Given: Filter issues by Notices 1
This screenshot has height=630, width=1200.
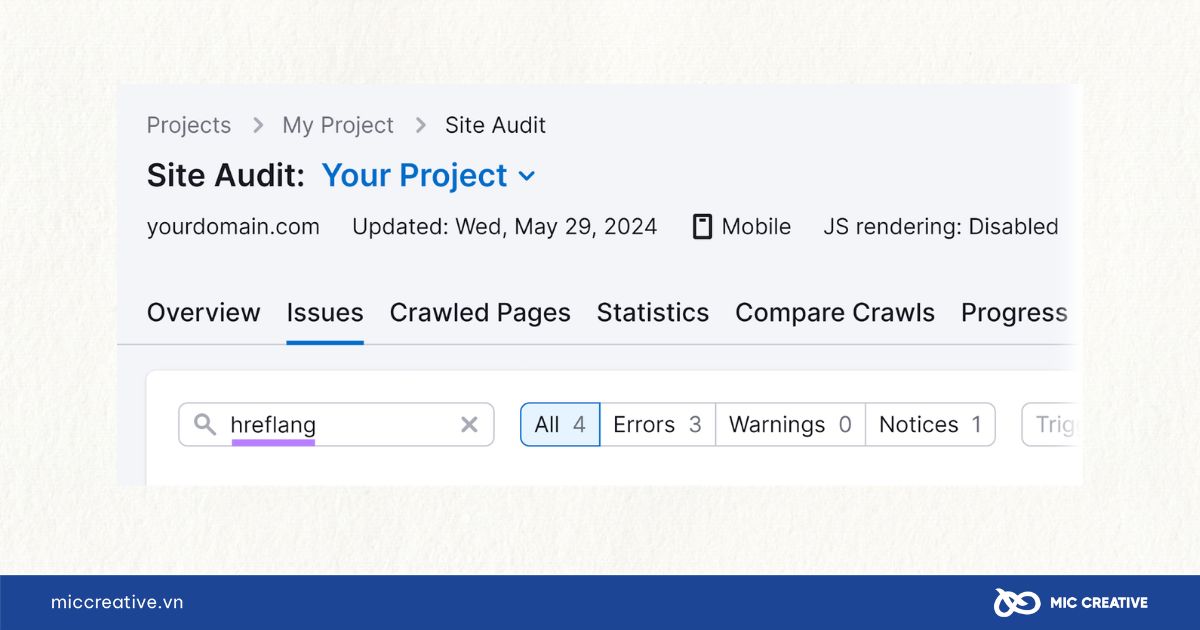Looking at the screenshot, I should click(x=930, y=425).
